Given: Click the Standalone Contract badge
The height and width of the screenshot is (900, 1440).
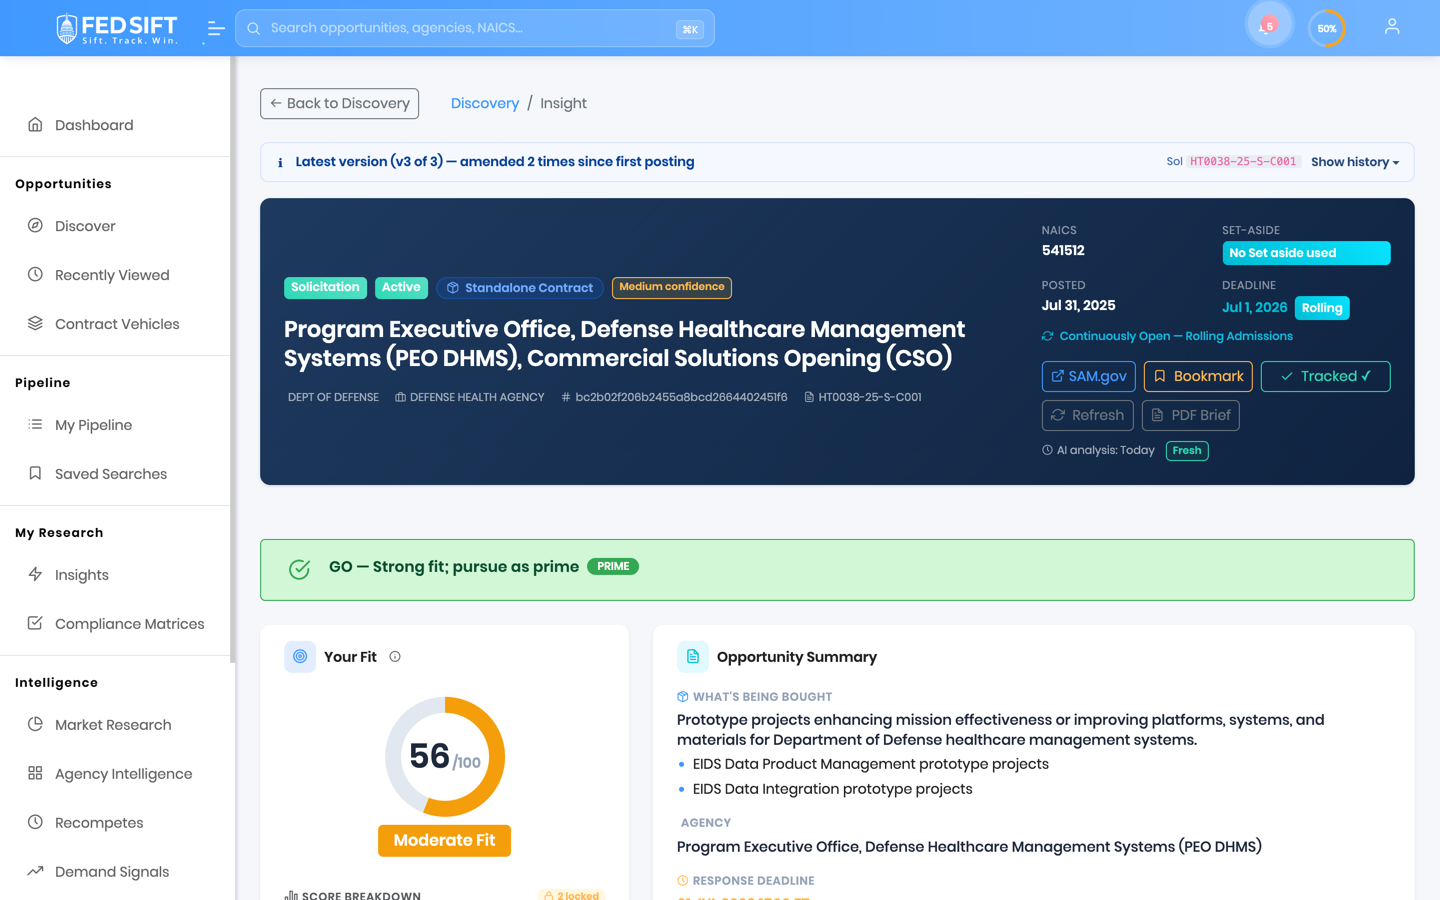Looking at the screenshot, I should (x=520, y=288).
